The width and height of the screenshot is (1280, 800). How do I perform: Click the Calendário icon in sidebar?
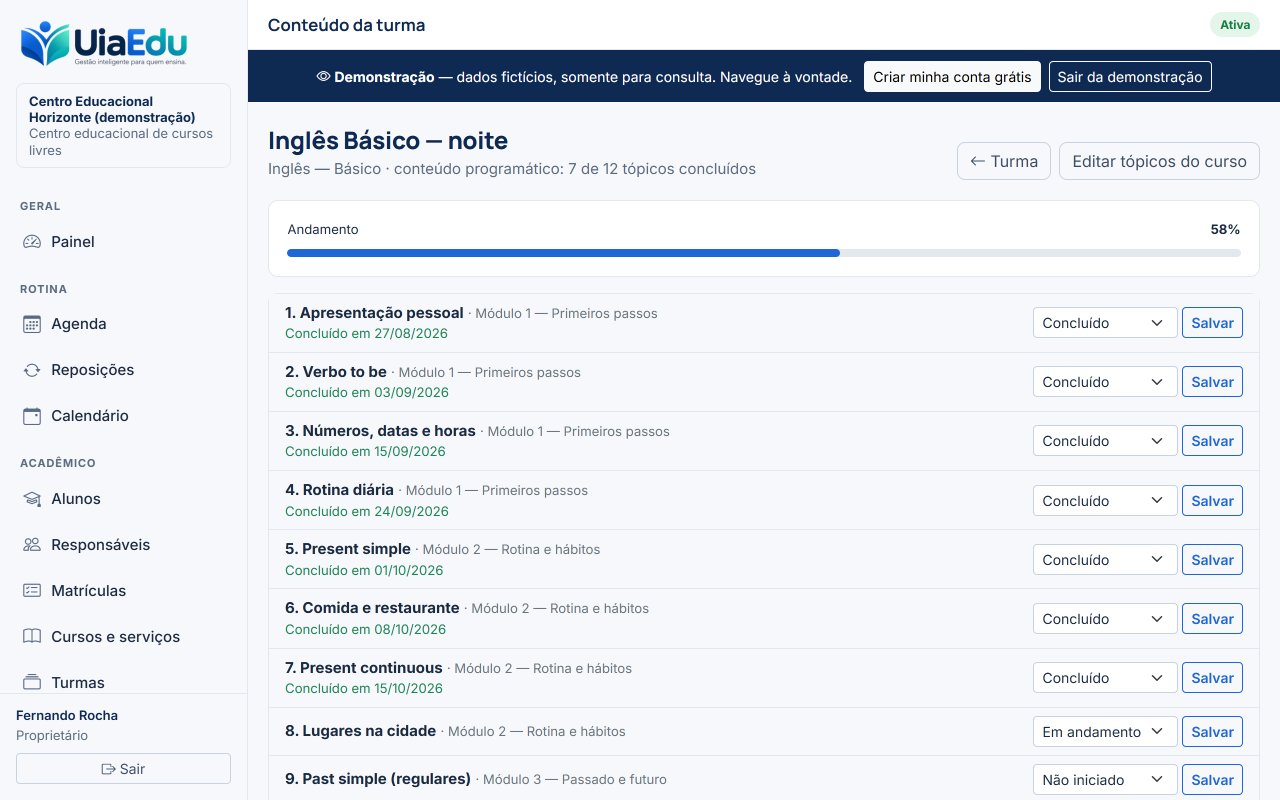[32, 416]
